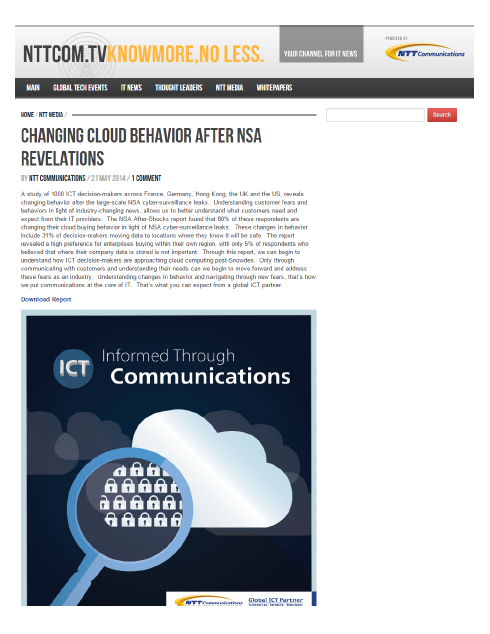Click the red Search button
The image size is (490, 634).
(442, 115)
